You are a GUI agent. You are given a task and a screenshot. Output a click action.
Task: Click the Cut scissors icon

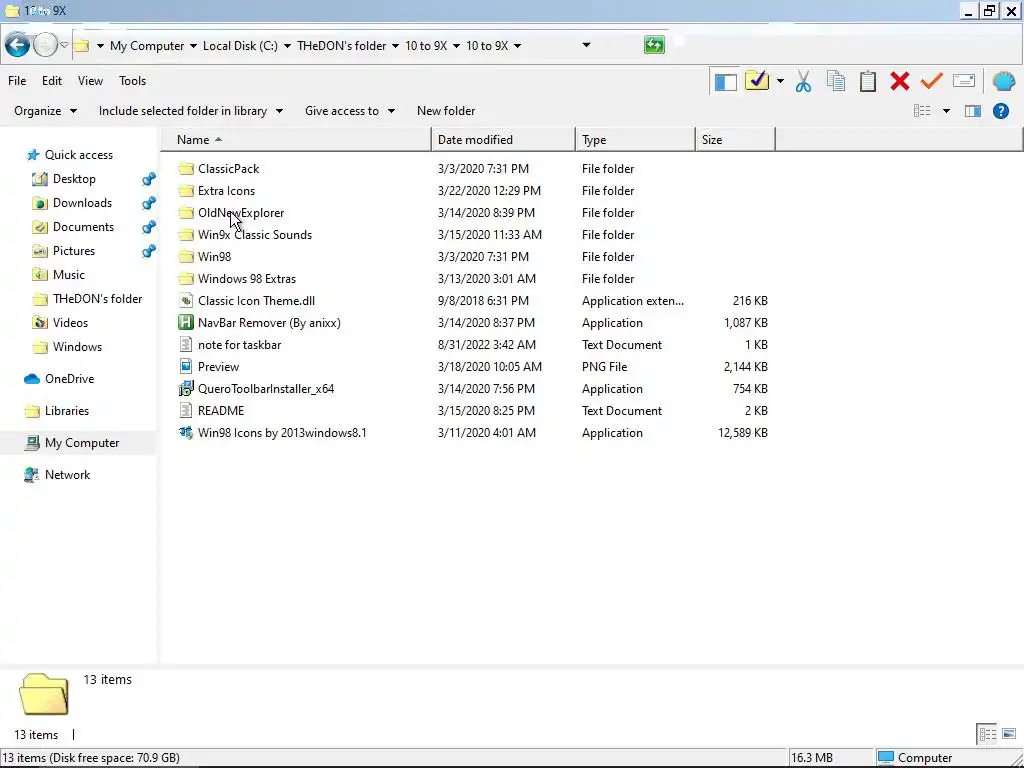pos(803,82)
